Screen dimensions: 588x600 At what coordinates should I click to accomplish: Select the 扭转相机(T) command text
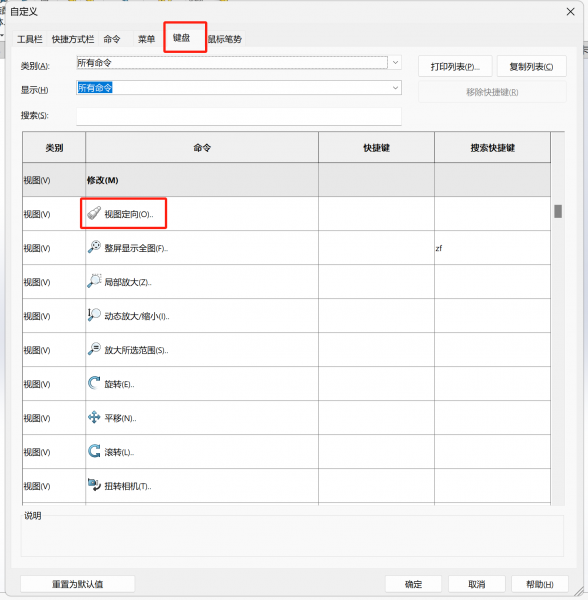[128, 486]
